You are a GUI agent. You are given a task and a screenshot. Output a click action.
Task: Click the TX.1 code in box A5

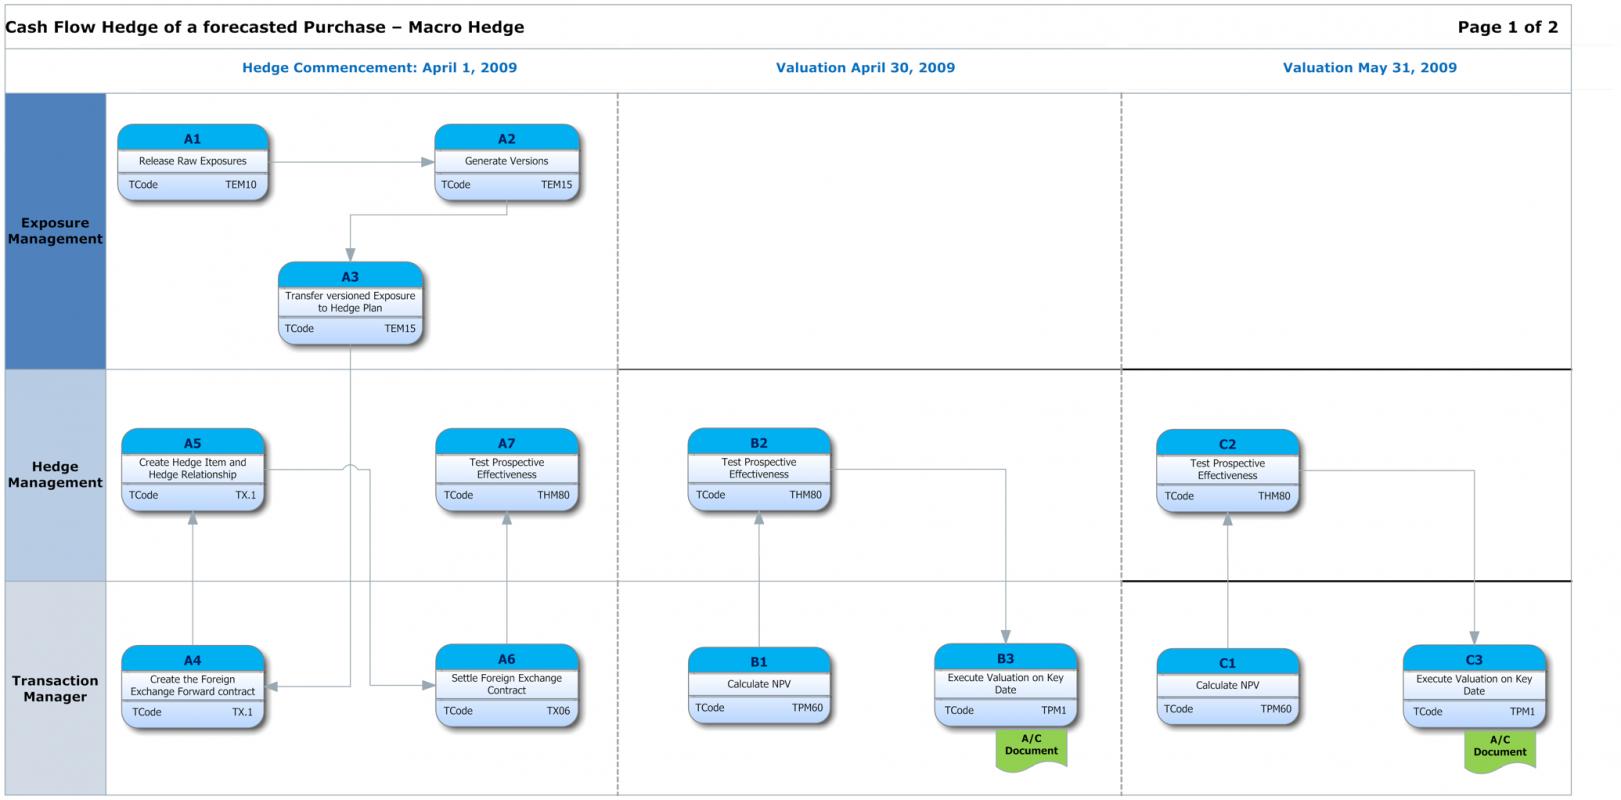pyautogui.click(x=246, y=496)
